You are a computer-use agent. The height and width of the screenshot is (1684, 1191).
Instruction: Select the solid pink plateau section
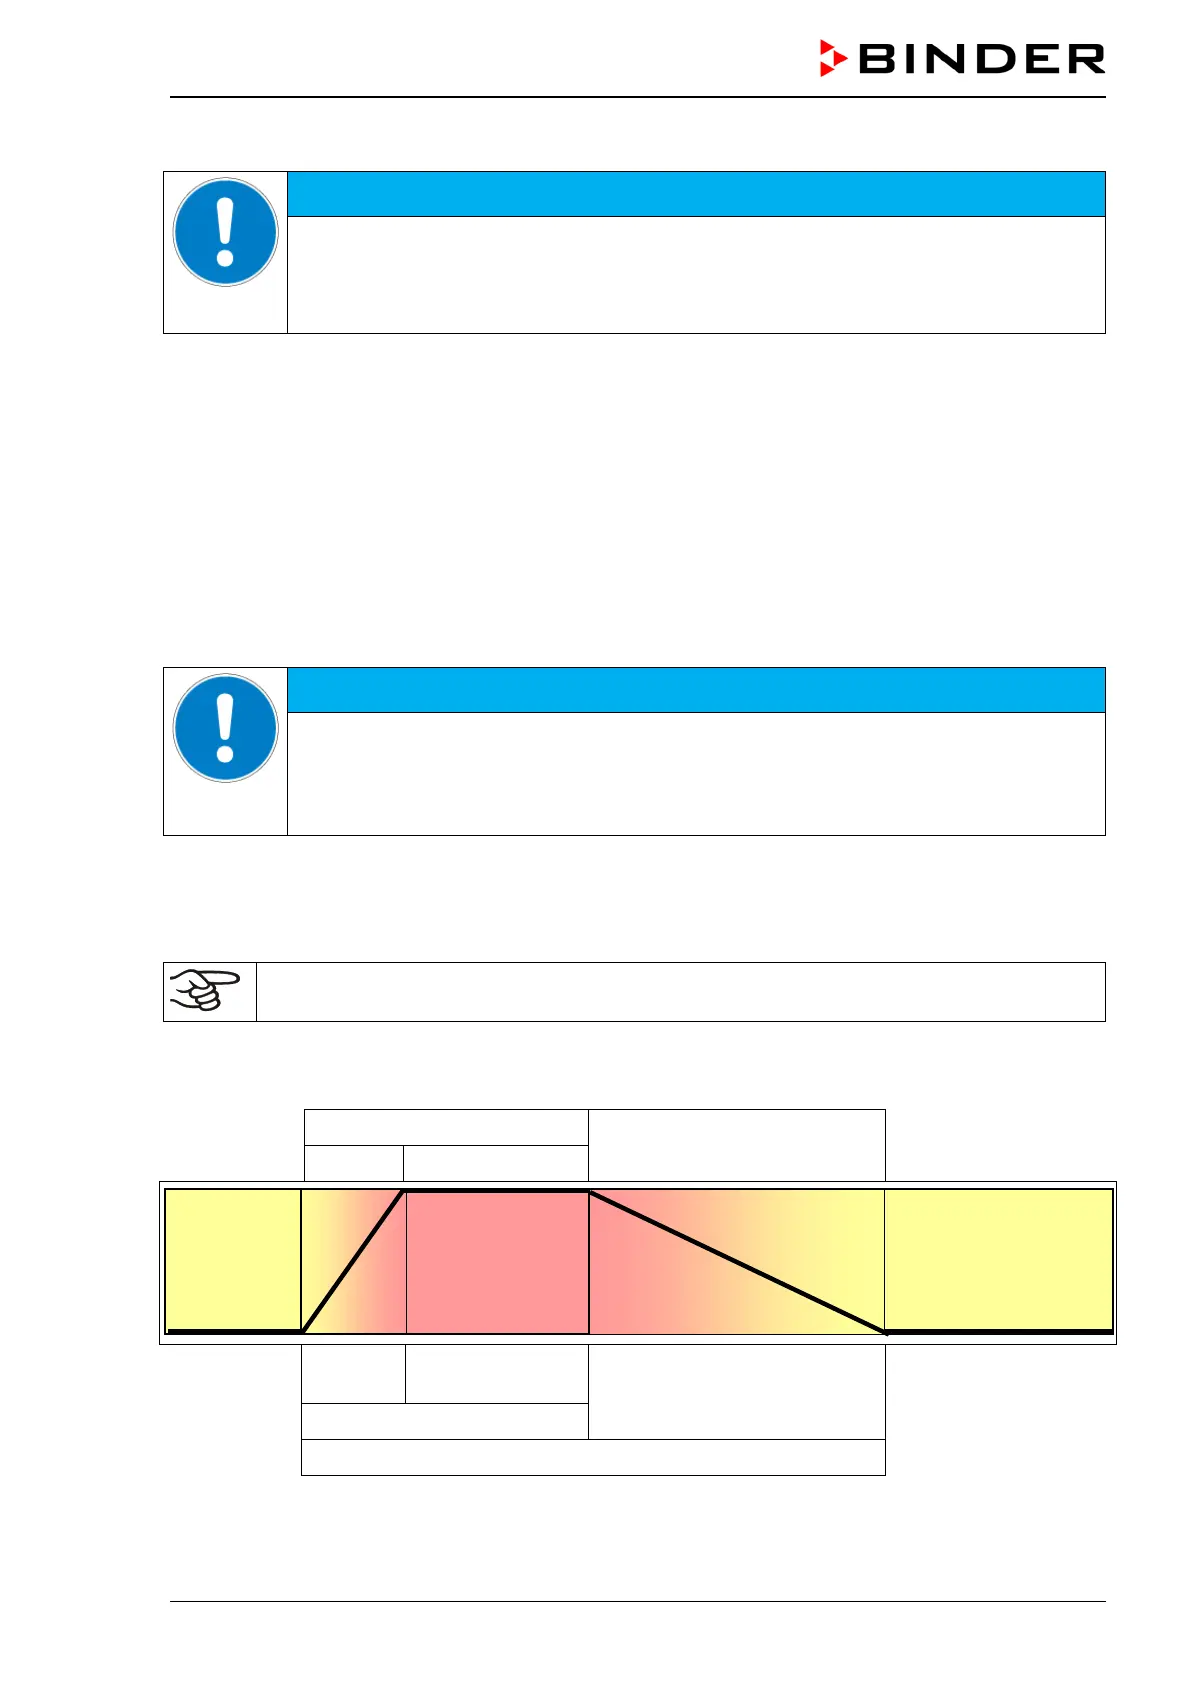(x=497, y=1262)
